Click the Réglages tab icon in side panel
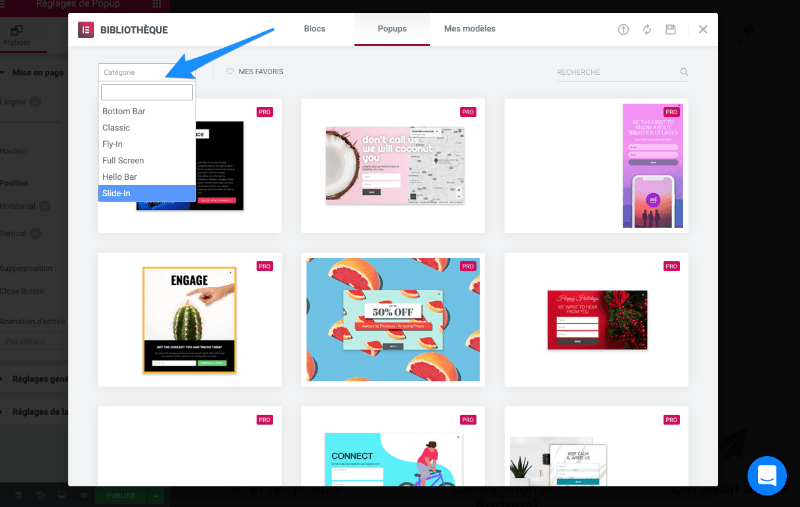Screen dimensions: 800x507 pyautogui.click(x=17, y=30)
